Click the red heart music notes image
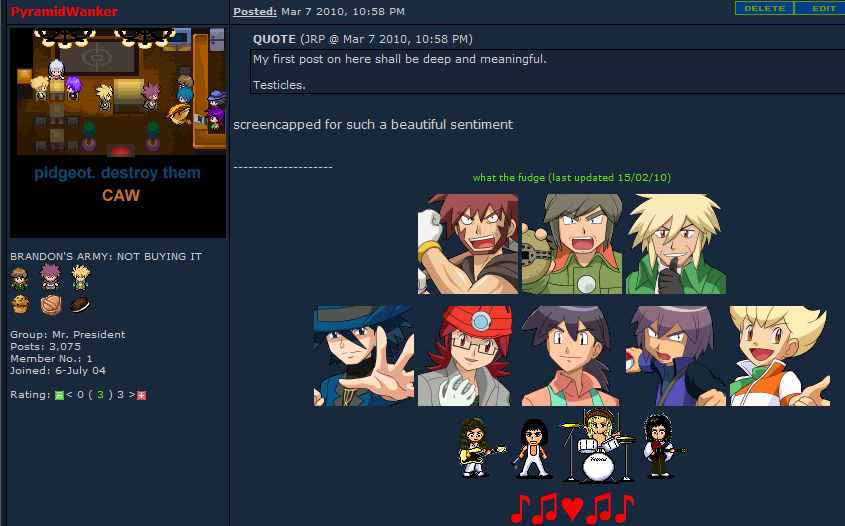The image size is (845, 526). pyautogui.click(x=572, y=509)
